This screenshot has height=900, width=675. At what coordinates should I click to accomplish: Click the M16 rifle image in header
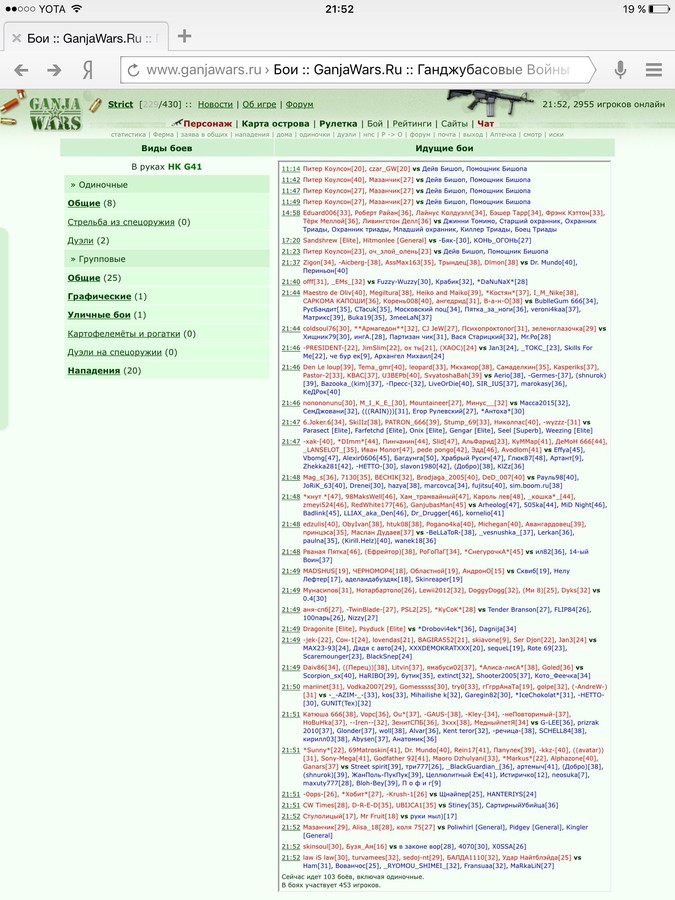tap(492, 102)
